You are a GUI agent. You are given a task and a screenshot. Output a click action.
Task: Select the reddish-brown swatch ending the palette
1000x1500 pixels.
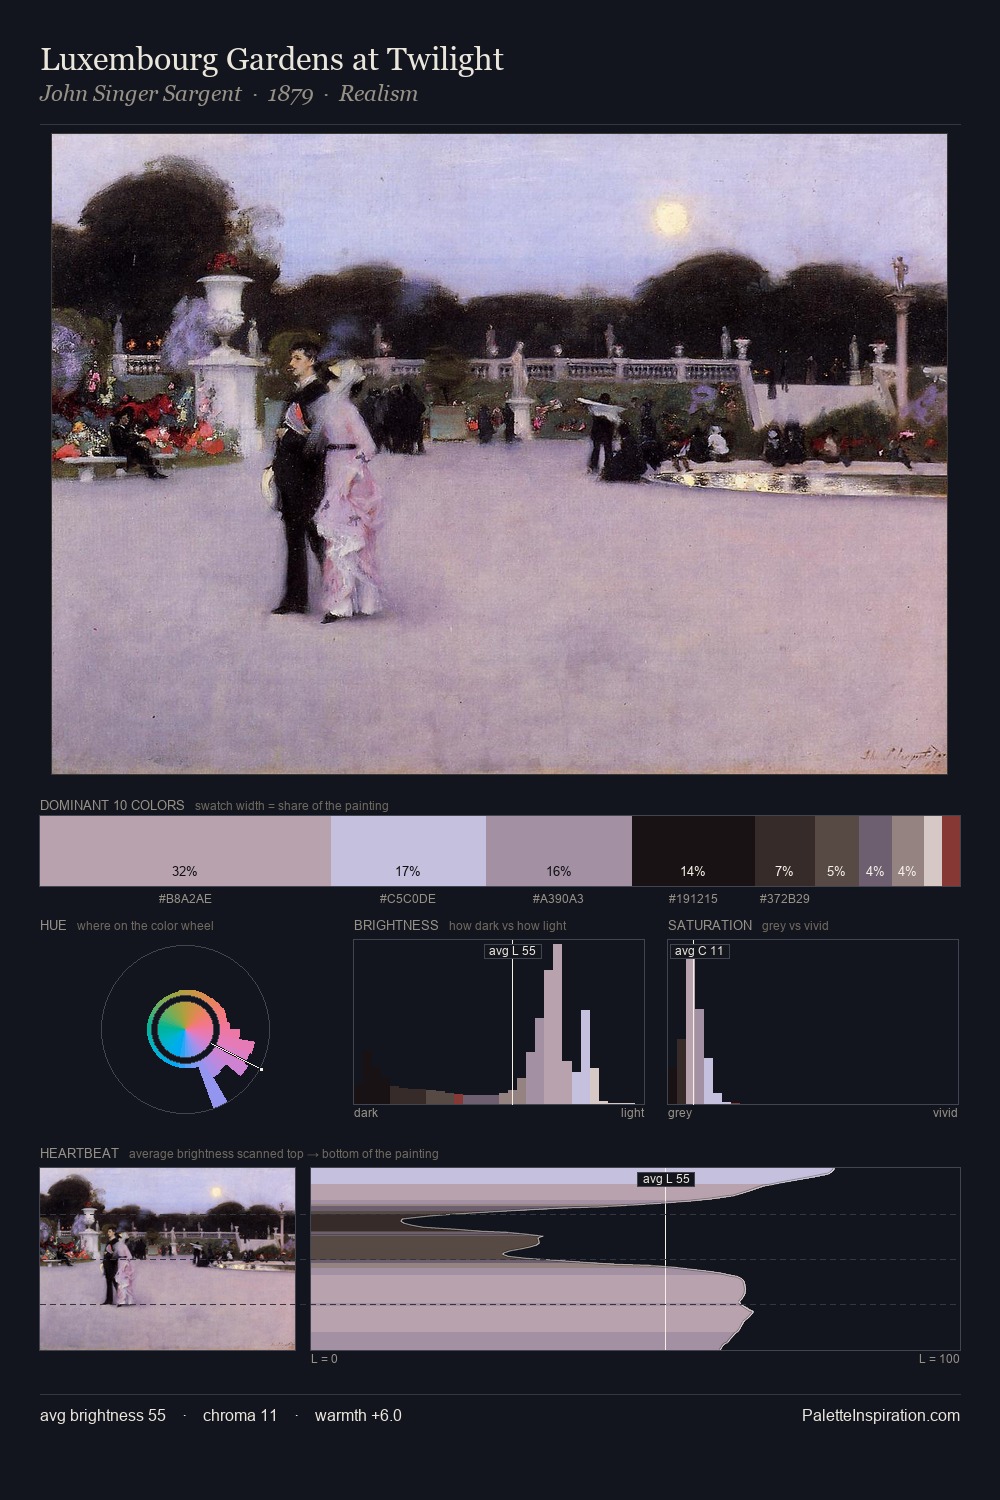coord(951,851)
